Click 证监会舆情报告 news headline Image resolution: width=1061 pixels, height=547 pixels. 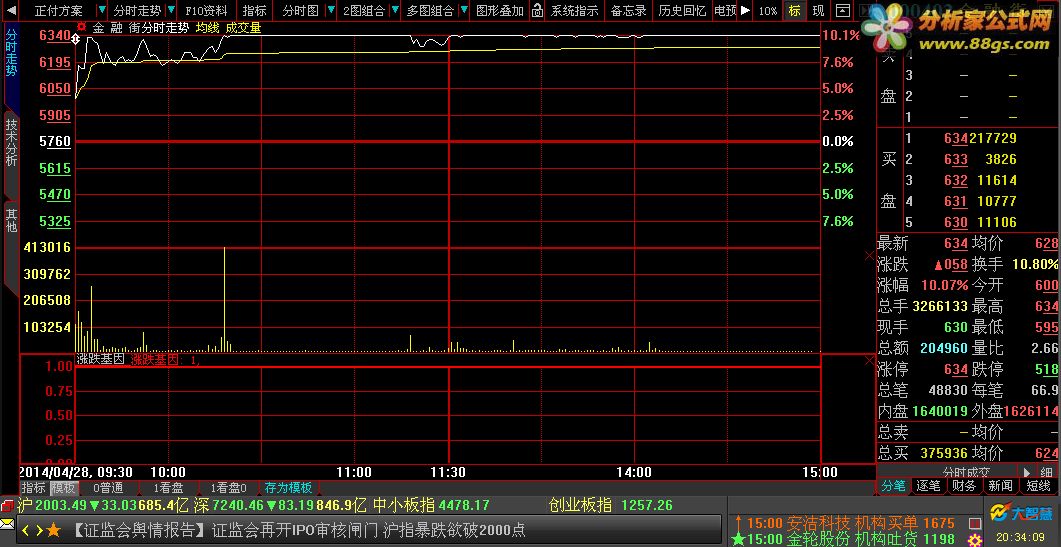(x=298, y=529)
